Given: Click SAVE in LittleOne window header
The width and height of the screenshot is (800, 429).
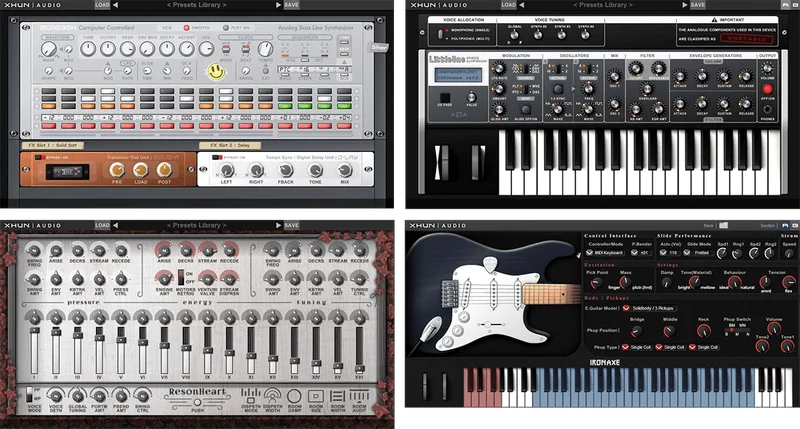Looking at the screenshot, I should click(x=697, y=5).
